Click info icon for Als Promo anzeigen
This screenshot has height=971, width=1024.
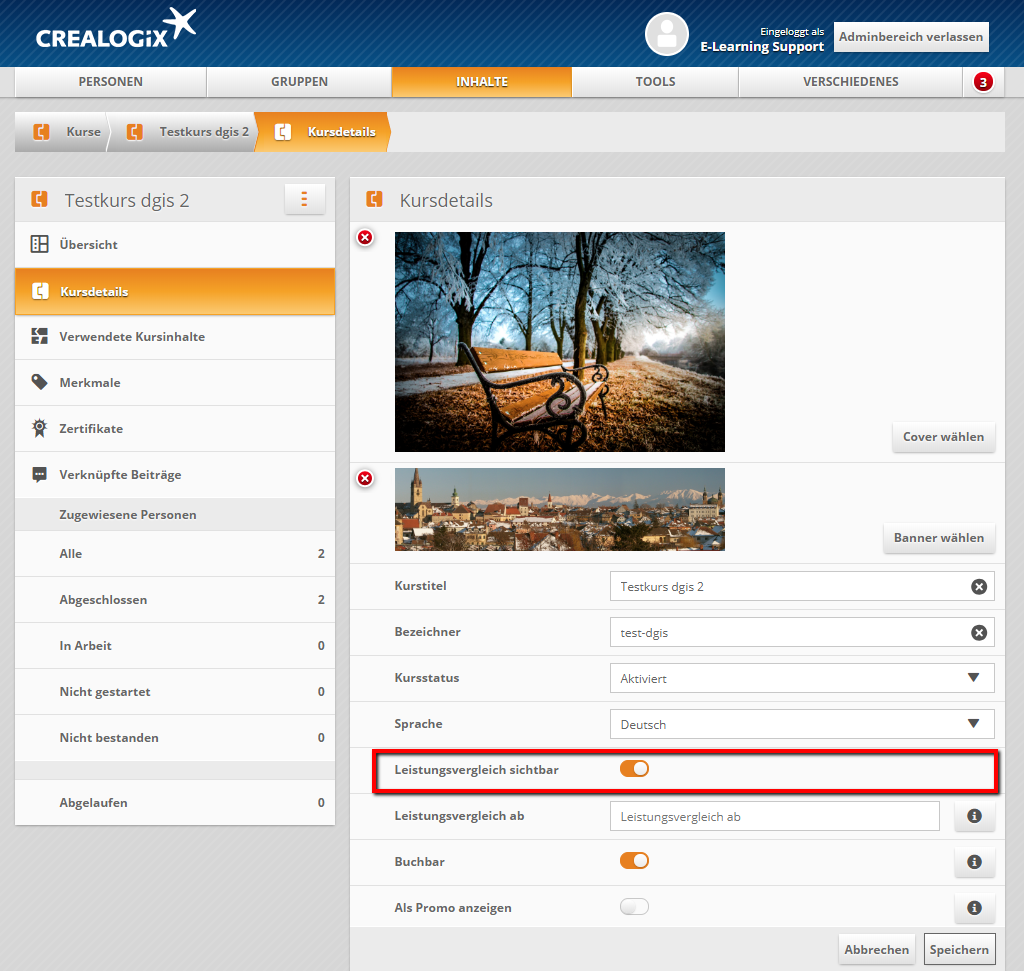point(974,908)
